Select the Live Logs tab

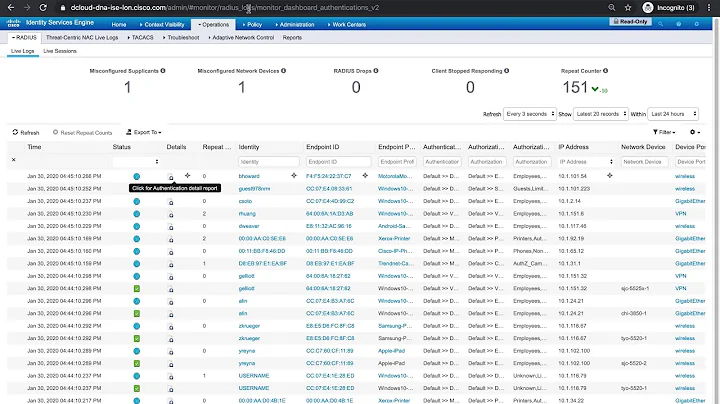pos(22,51)
